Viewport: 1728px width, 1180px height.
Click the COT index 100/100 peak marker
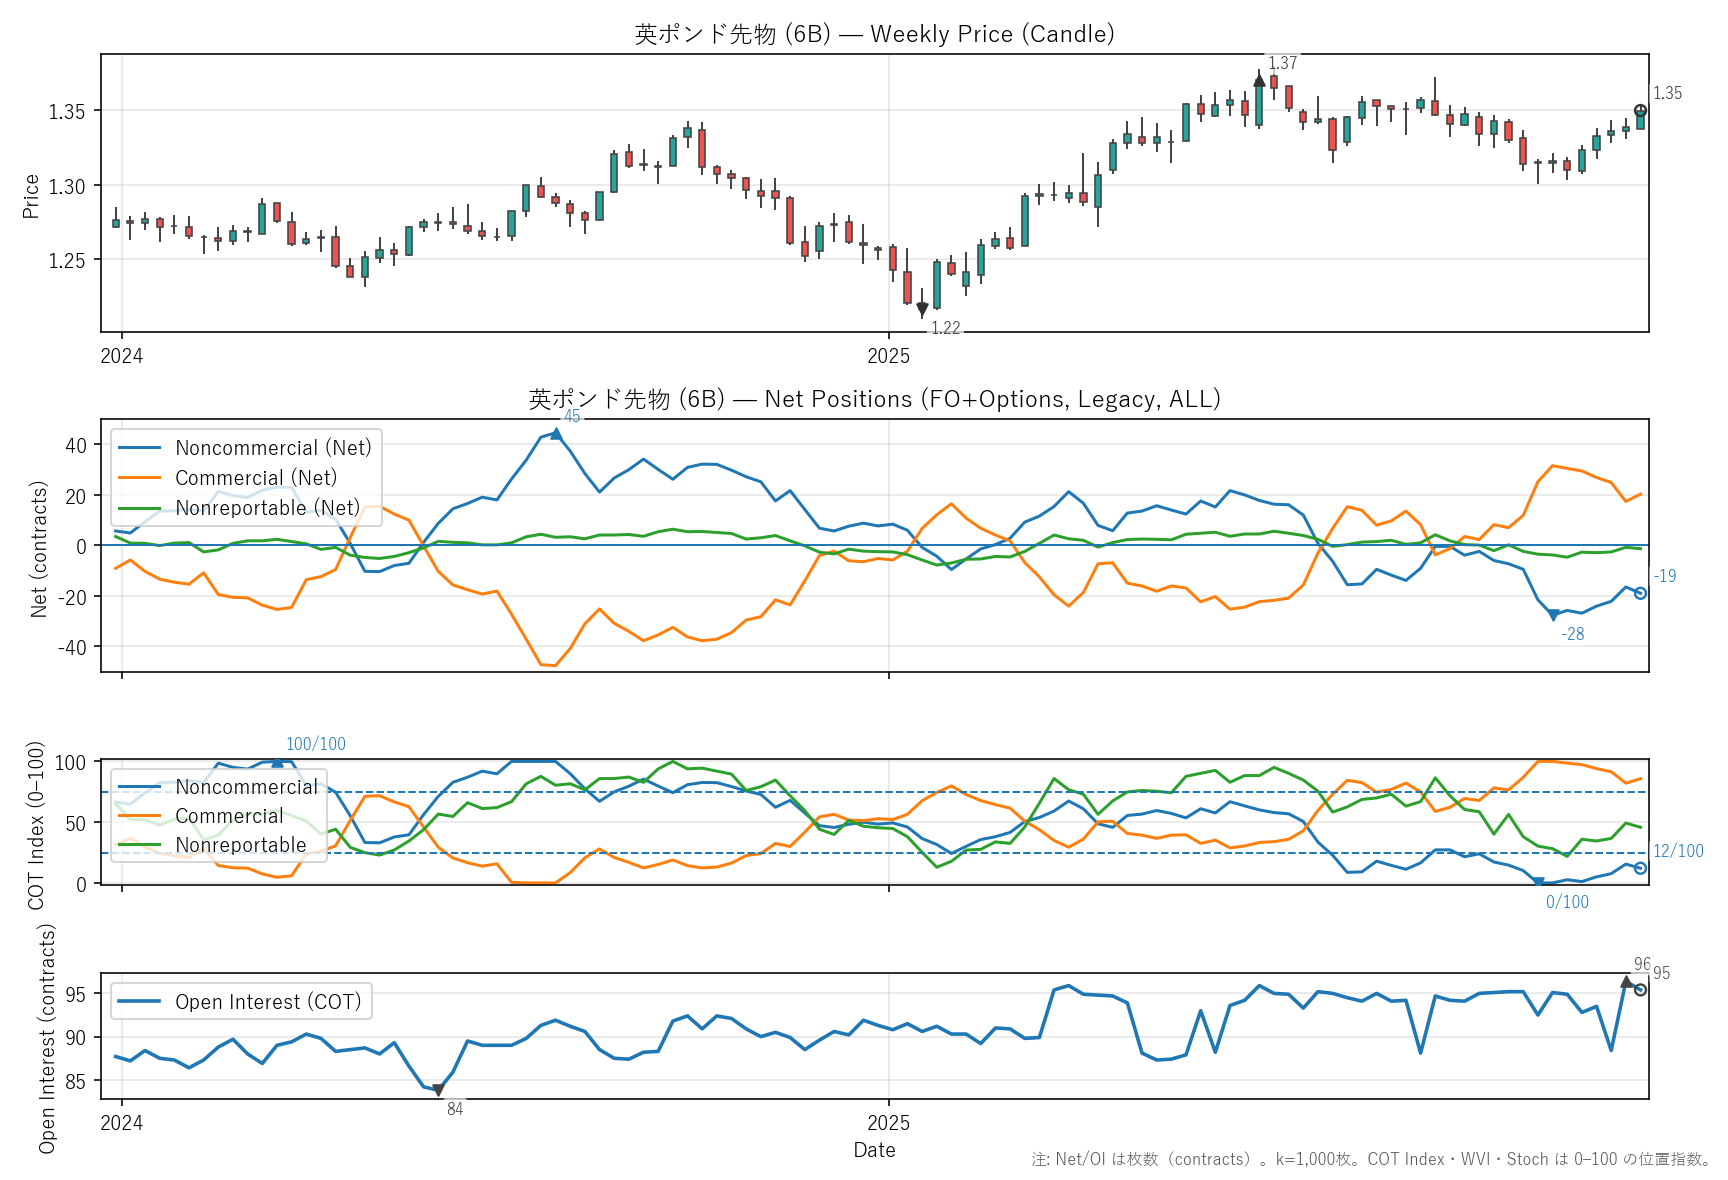tap(277, 762)
